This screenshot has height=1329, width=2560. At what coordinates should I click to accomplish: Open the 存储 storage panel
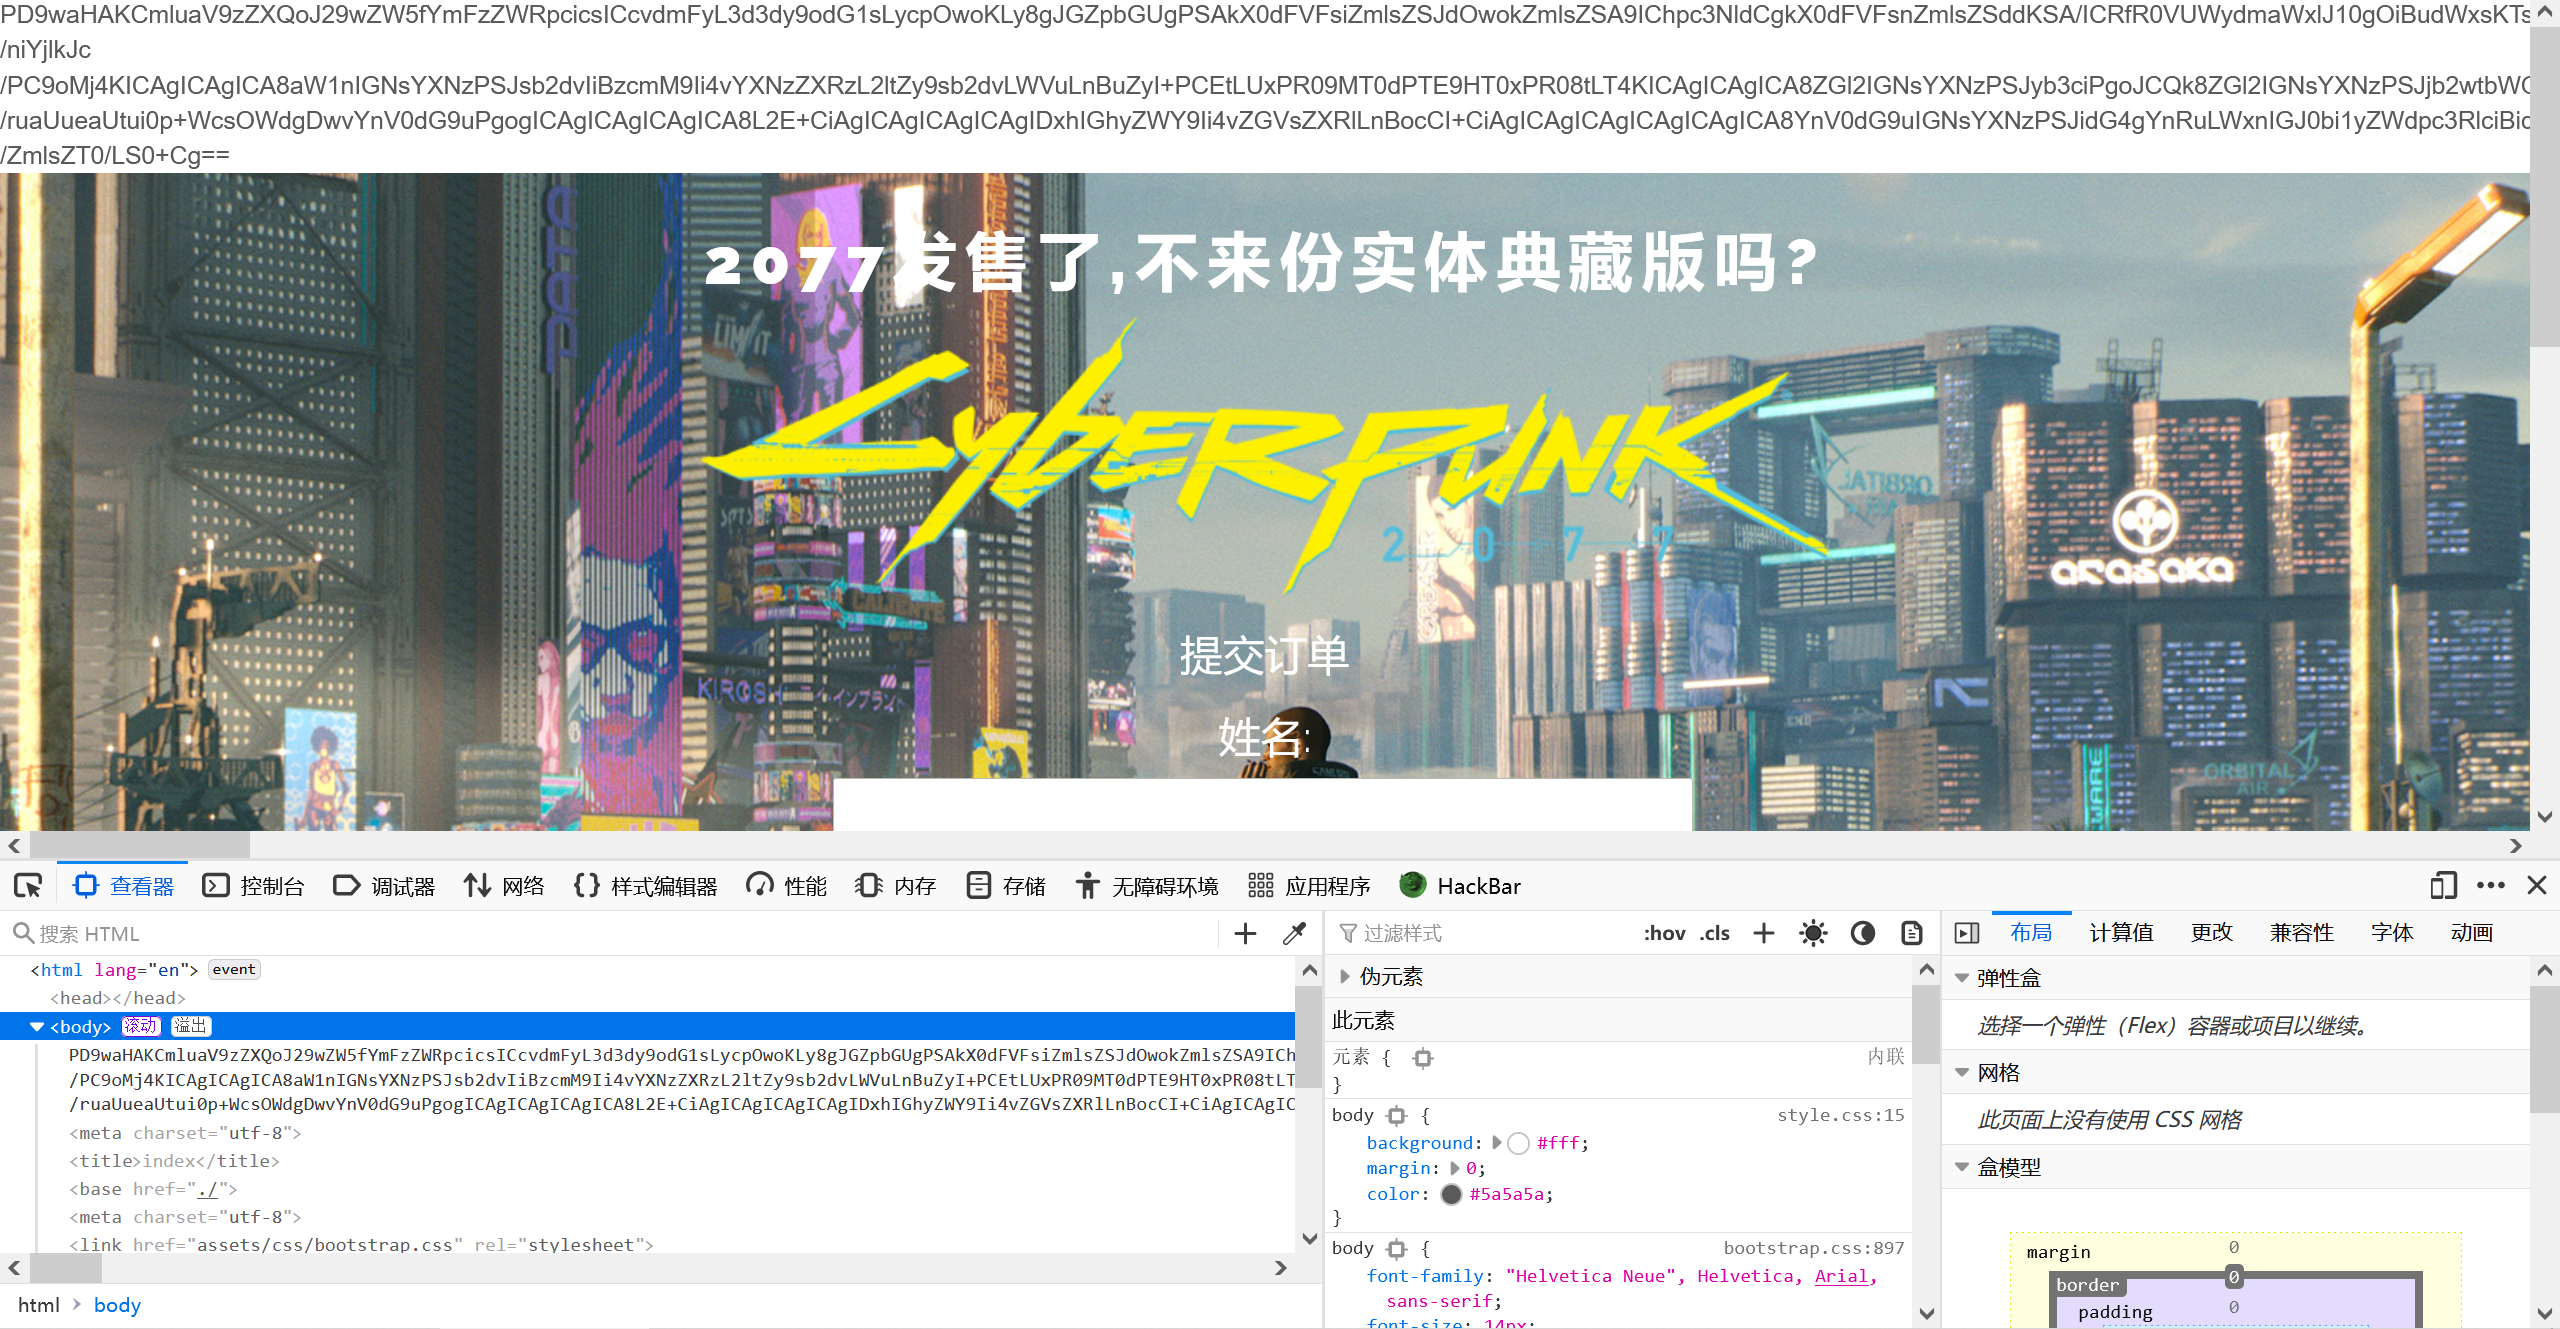1006,886
